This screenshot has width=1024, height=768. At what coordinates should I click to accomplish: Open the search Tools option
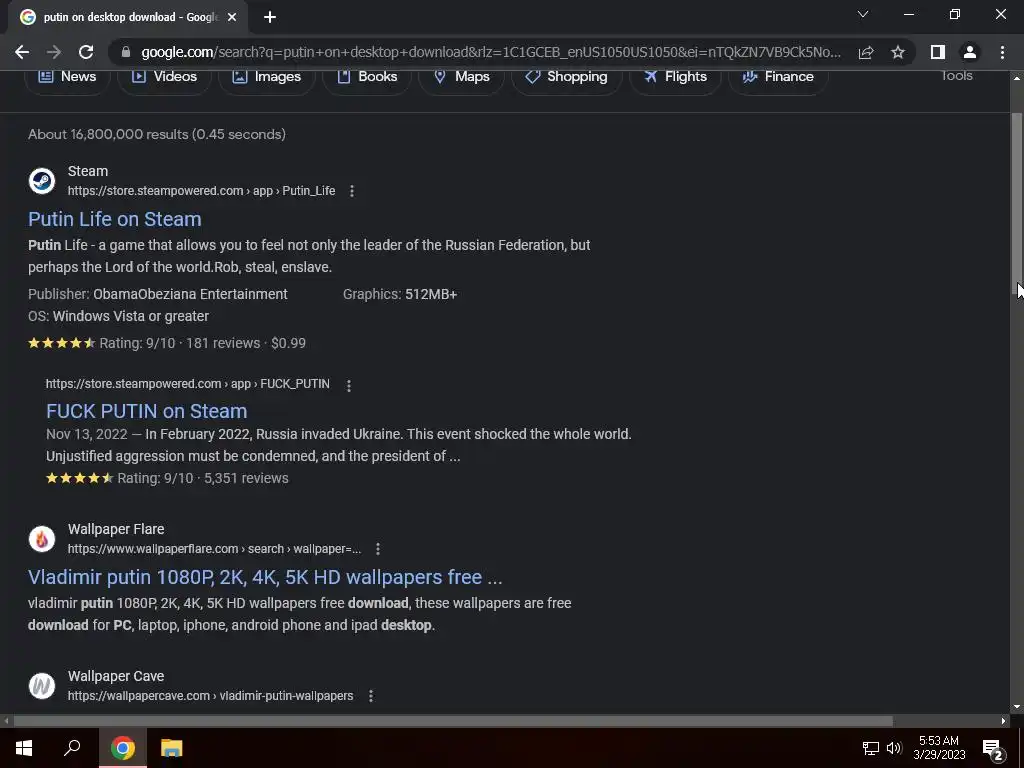(x=957, y=76)
